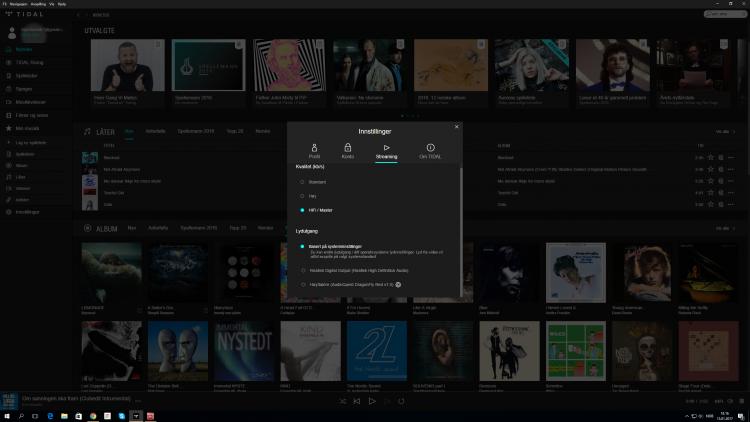The image size is (750, 422).
Task: Open the Spellemann 2016 featured tile
Action: (x=209, y=65)
